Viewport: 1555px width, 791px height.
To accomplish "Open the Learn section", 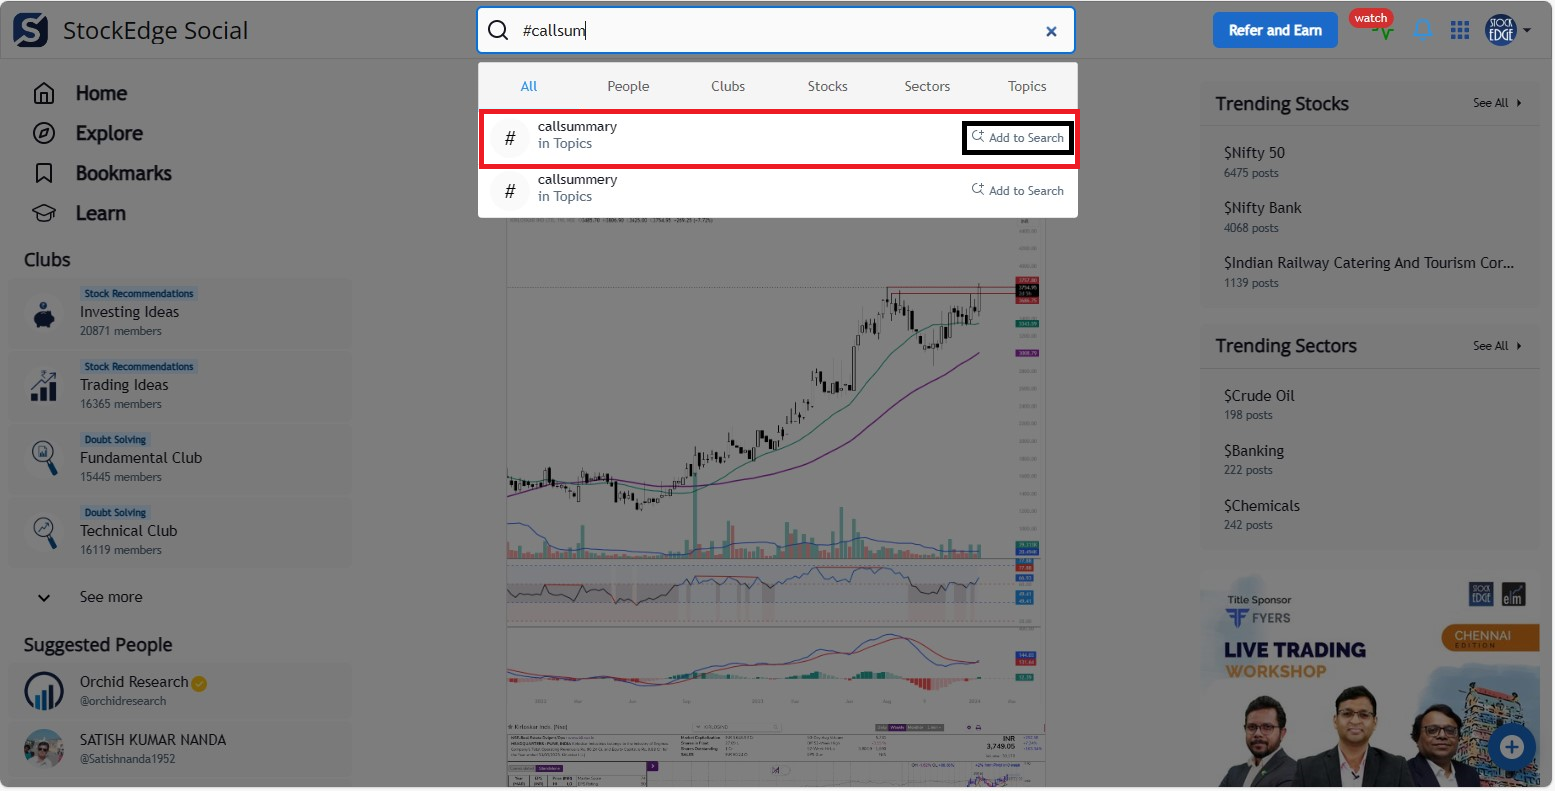I will (x=100, y=213).
